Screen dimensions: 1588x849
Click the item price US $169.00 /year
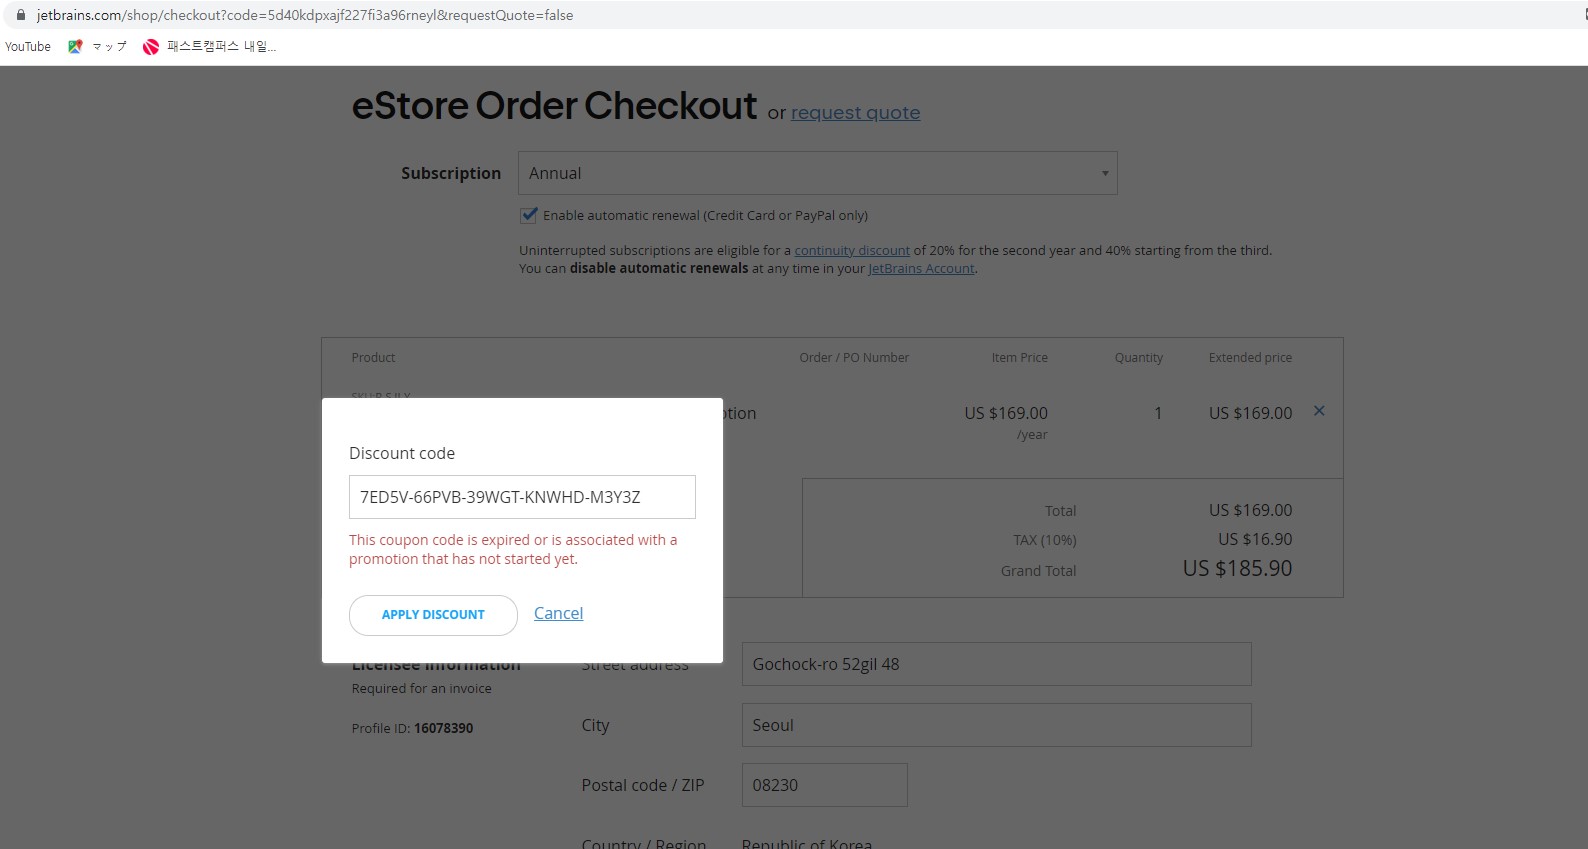(x=1006, y=422)
